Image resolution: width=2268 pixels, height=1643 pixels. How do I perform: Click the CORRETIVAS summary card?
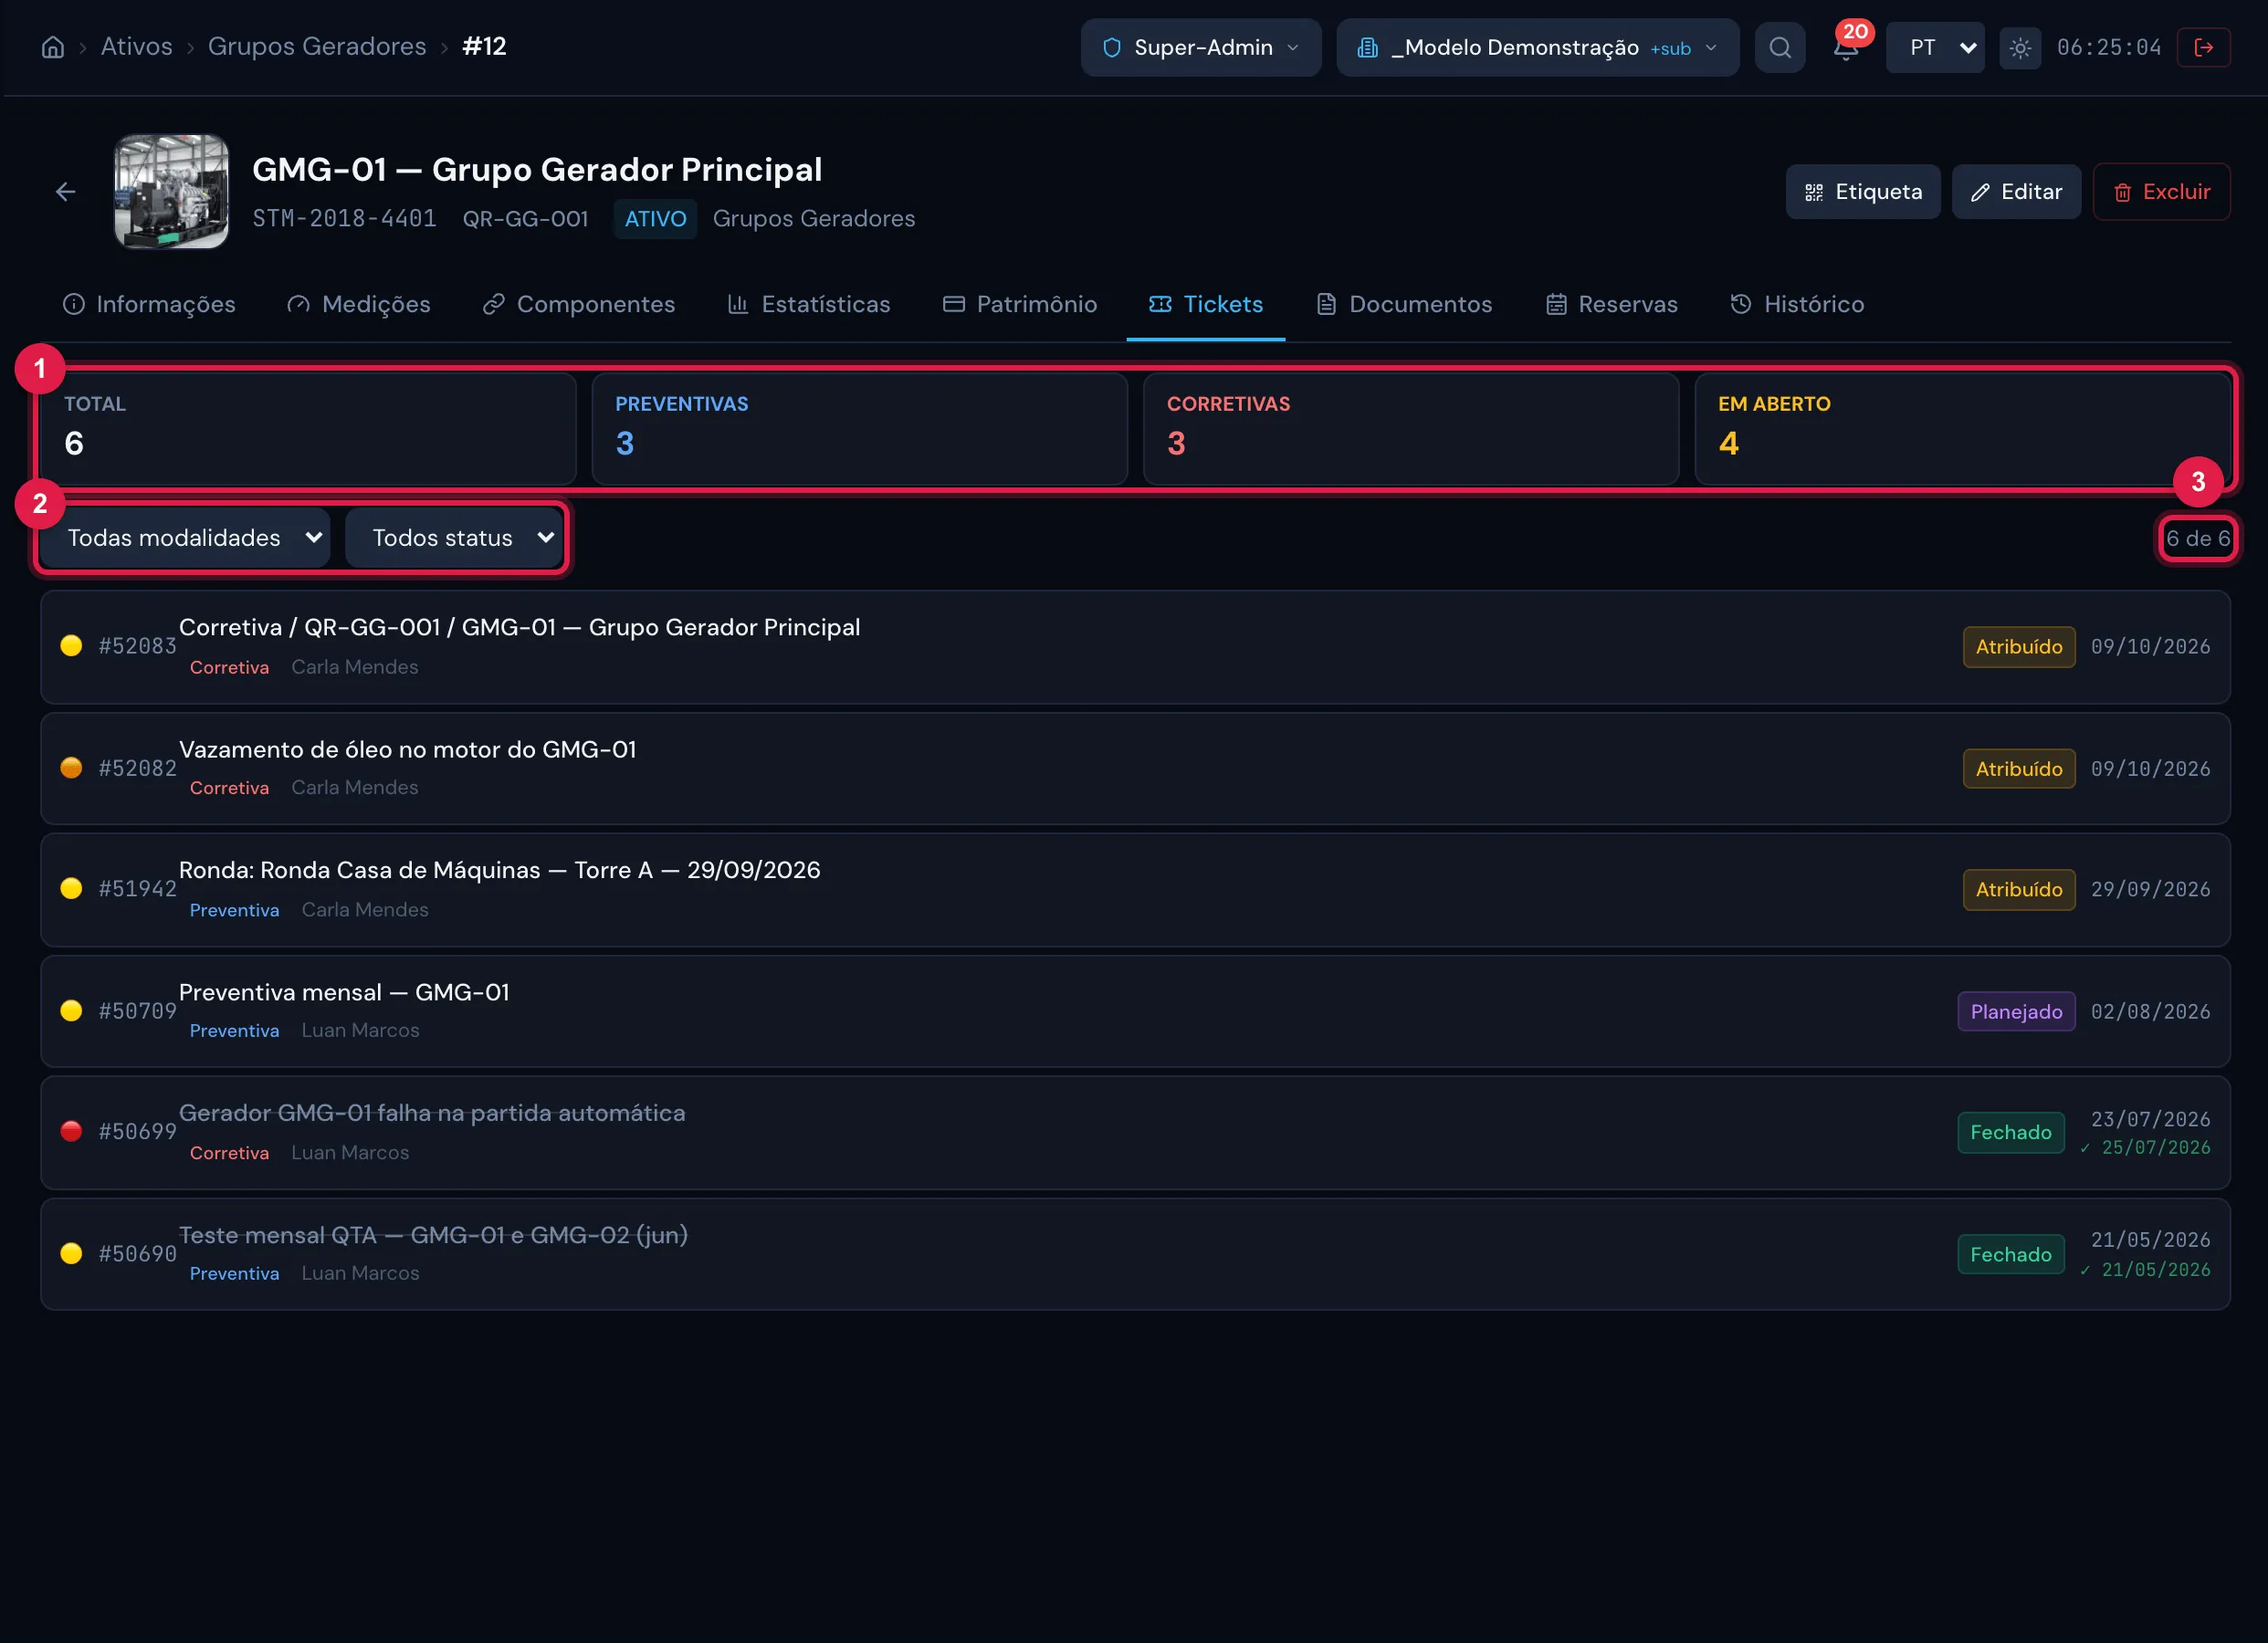point(1411,429)
